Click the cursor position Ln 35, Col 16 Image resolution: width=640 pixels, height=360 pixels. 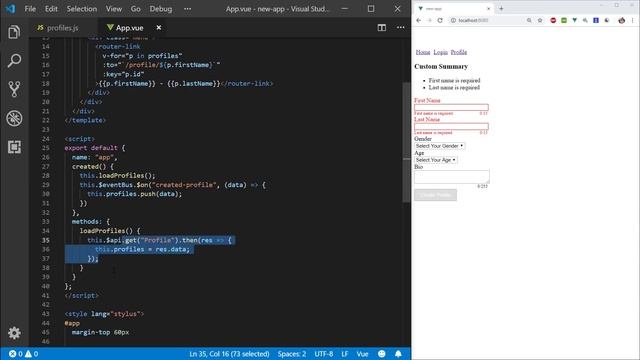coord(229,354)
